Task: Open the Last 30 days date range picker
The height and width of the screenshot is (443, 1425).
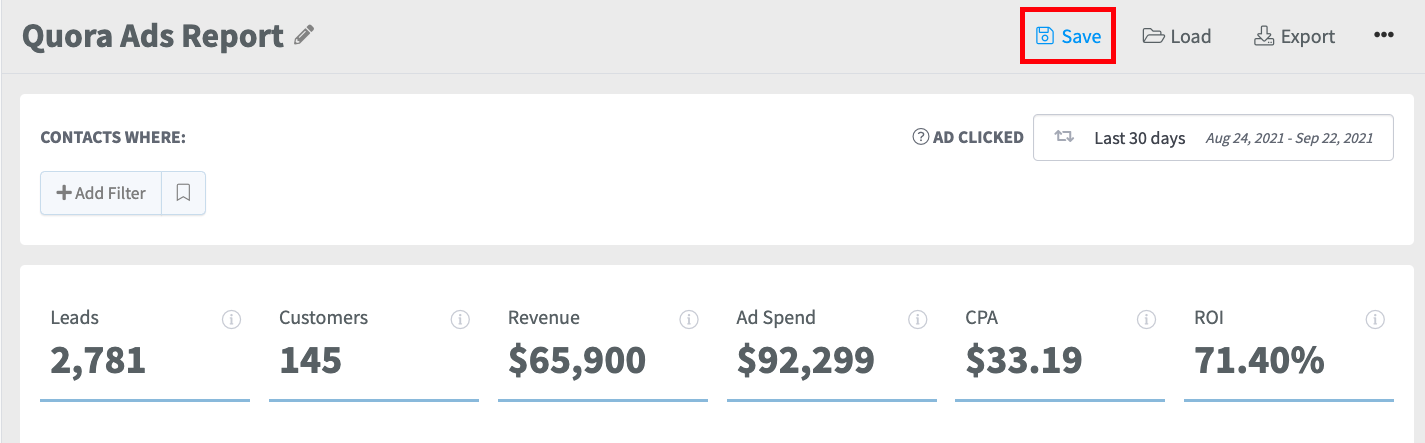Action: pyautogui.click(x=1213, y=138)
